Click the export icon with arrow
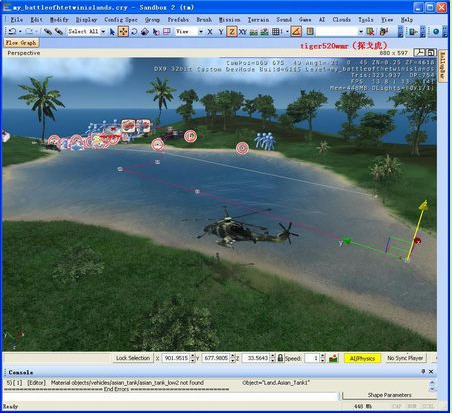 pos(413,32)
